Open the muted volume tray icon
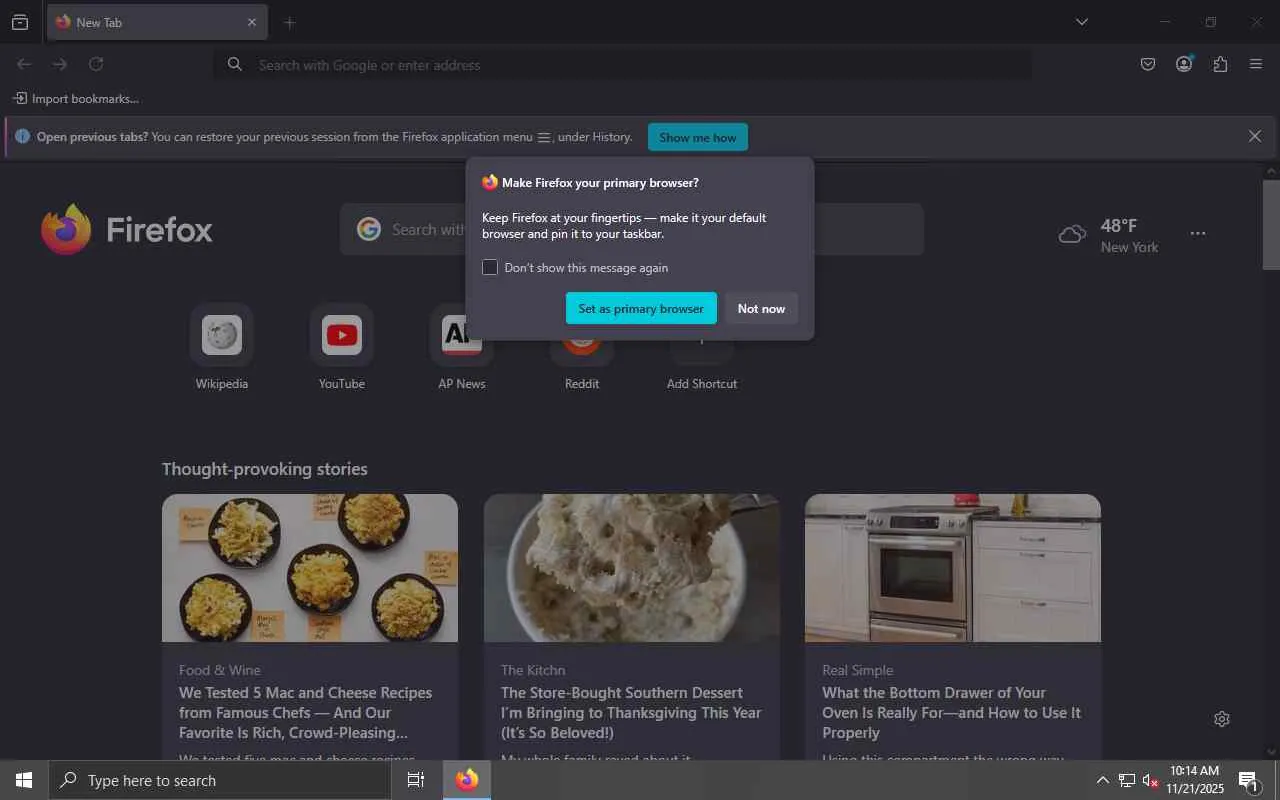This screenshot has width=1280, height=800. point(1151,780)
